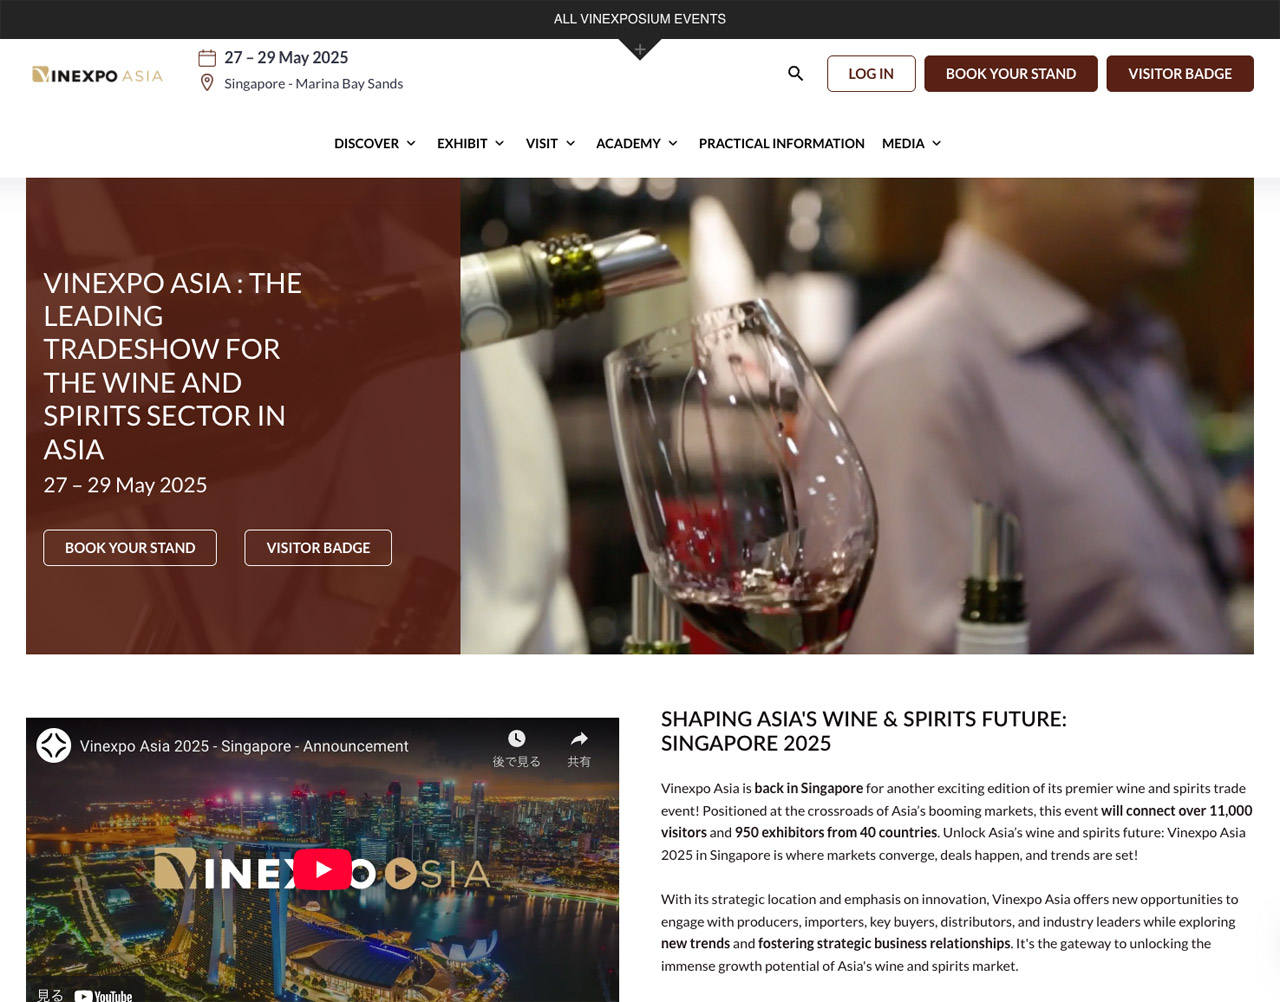Screen dimensions: 1280x1002
Task: Play the Vinexpo Asia YouTube video
Action: tap(322, 870)
